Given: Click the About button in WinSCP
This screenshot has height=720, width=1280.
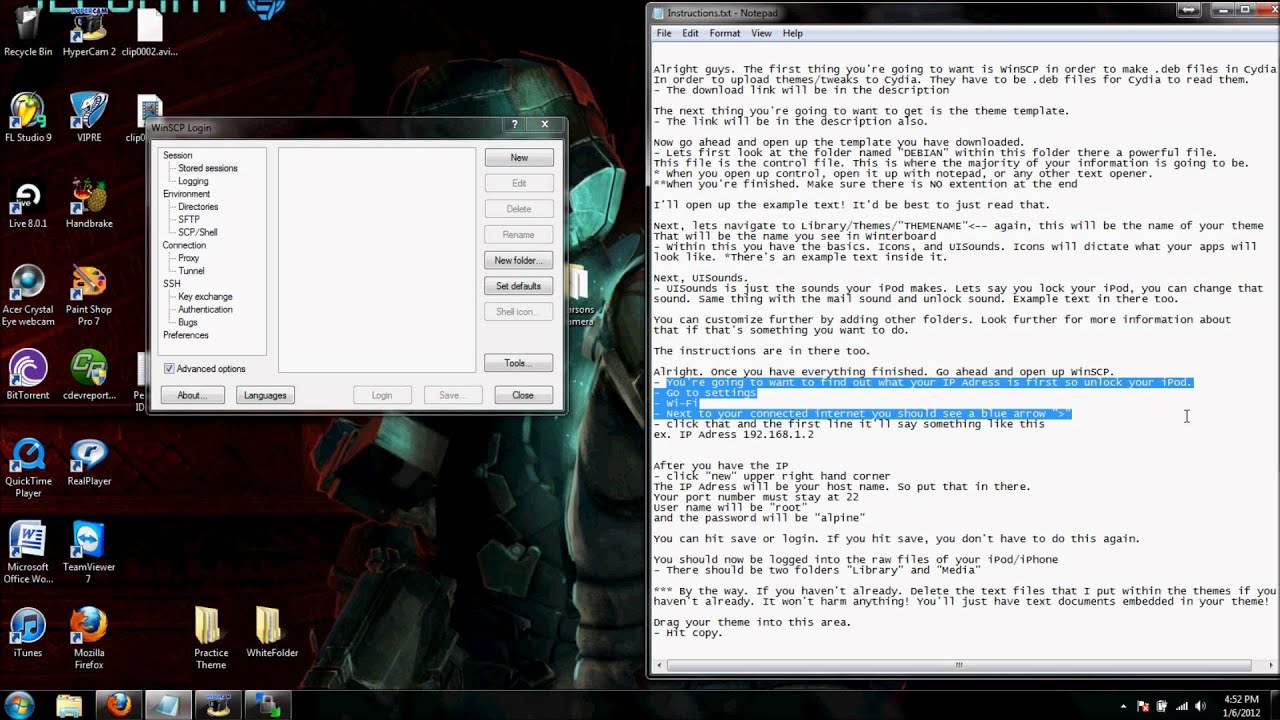Looking at the screenshot, I should click(192, 395).
